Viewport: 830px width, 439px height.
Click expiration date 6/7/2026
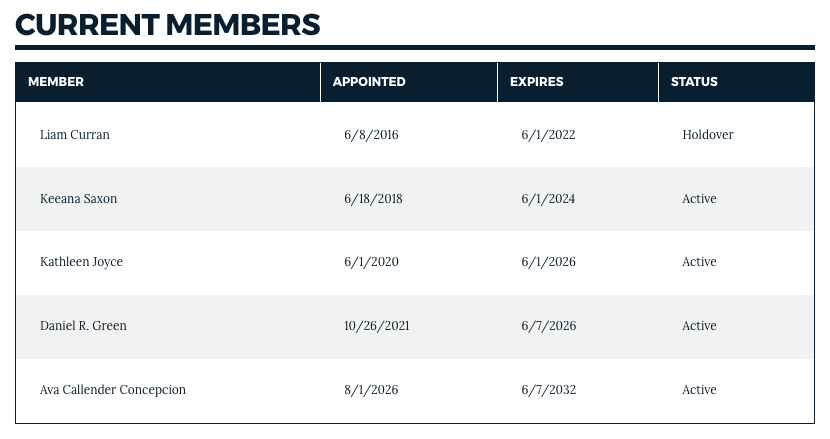[549, 326]
